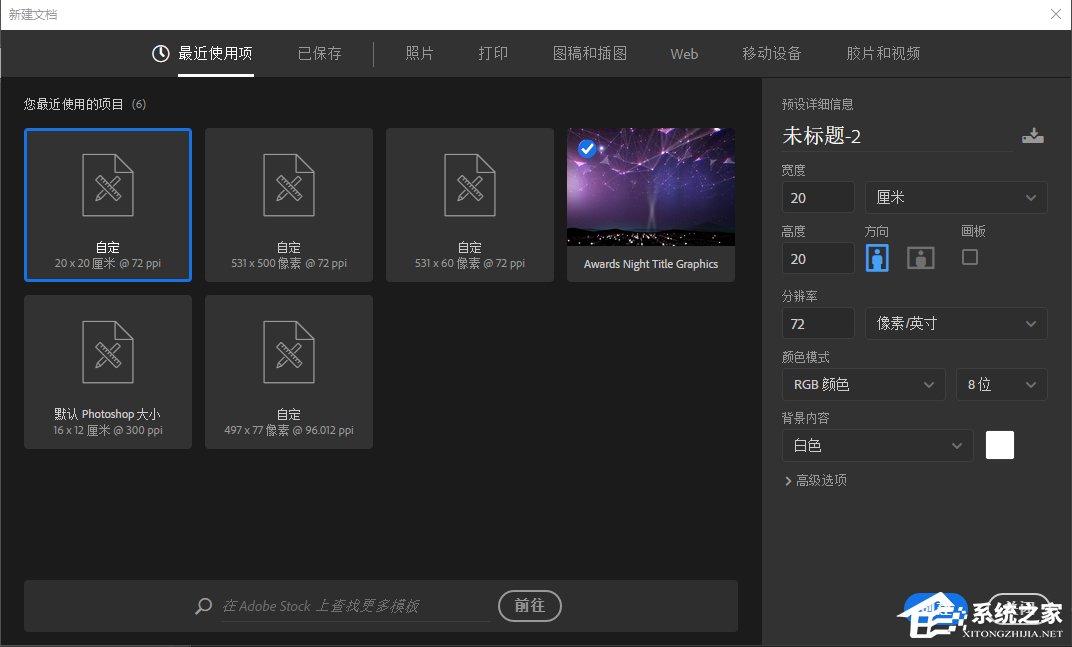Select the landscape orientation icon
Viewport: 1072px width, 647px height.
tap(920, 257)
